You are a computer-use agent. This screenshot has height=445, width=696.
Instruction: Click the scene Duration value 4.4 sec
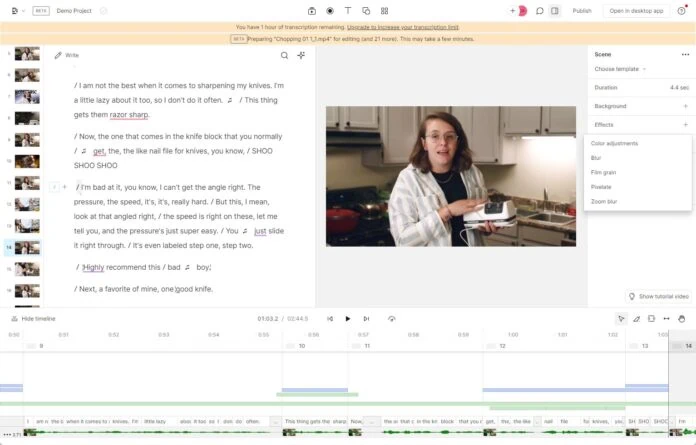tap(680, 88)
